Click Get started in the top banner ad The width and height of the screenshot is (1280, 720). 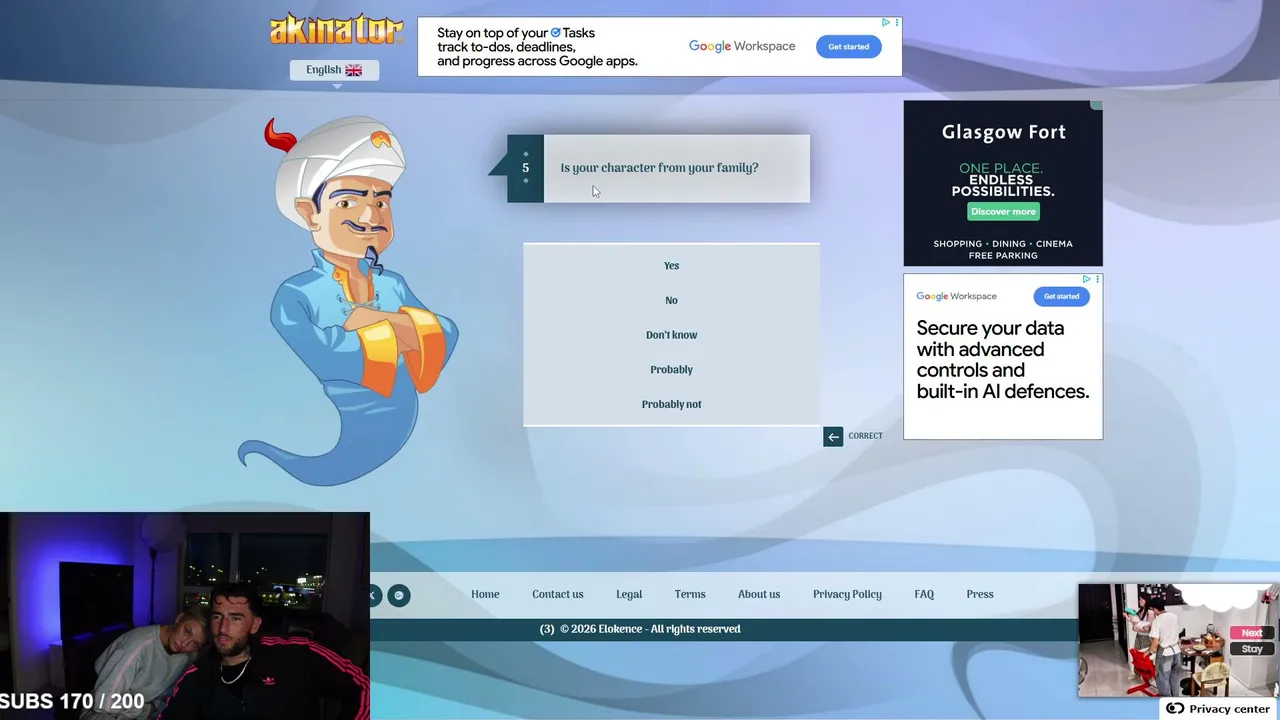click(848, 47)
